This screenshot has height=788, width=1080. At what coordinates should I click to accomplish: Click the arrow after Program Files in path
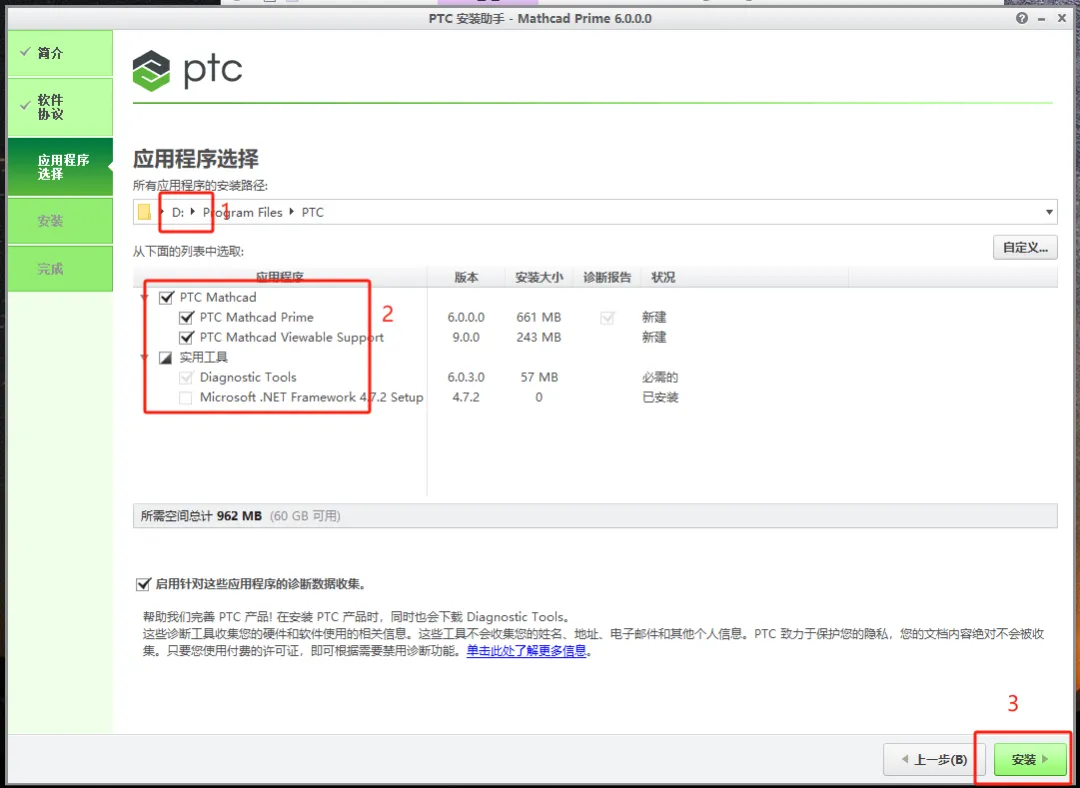point(292,212)
